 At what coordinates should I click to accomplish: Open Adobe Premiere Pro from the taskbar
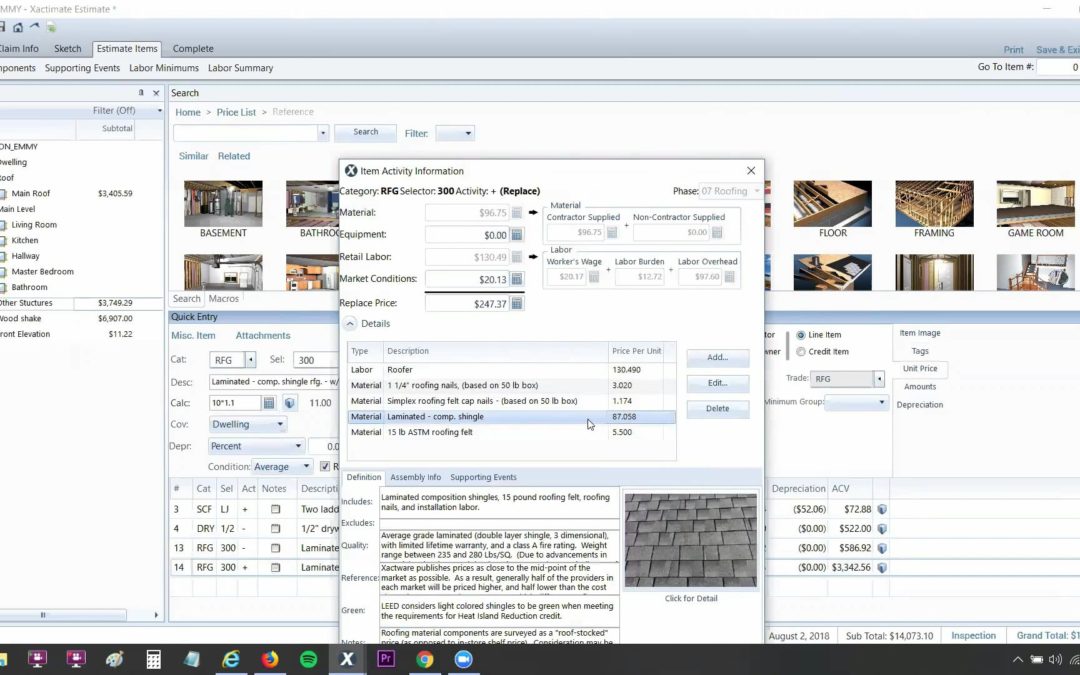pyautogui.click(x=386, y=659)
